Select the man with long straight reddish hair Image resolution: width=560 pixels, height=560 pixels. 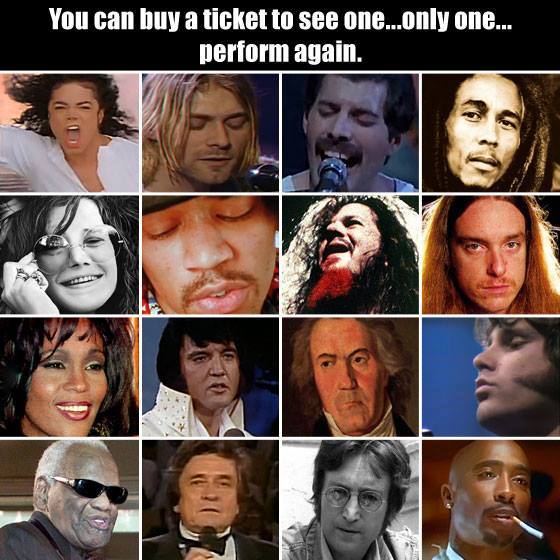click(491, 255)
